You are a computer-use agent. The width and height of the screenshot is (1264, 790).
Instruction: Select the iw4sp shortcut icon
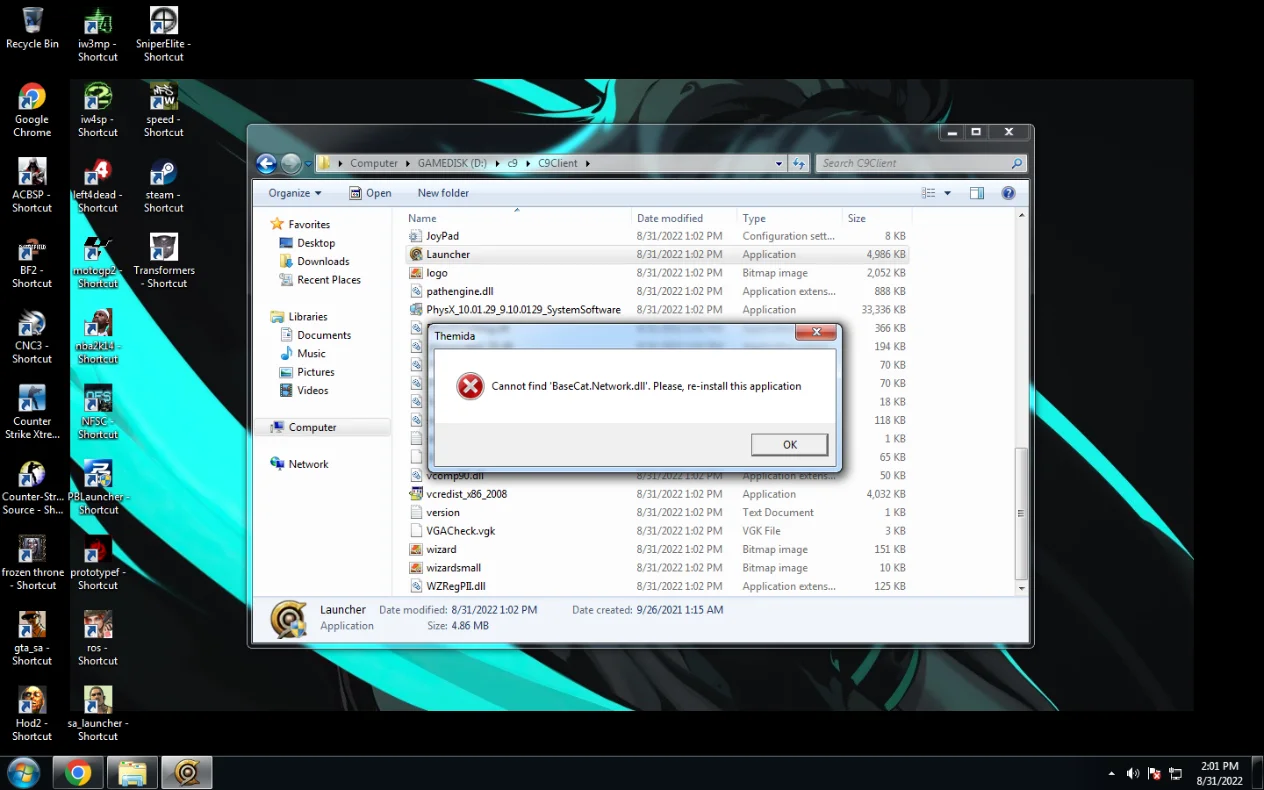coord(98,111)
